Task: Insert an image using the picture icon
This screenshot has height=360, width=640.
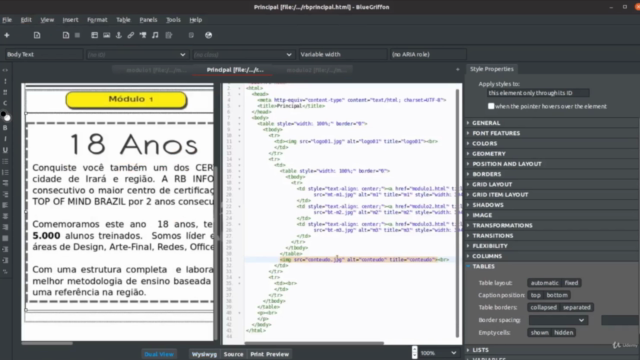Action: coord(107,35)
